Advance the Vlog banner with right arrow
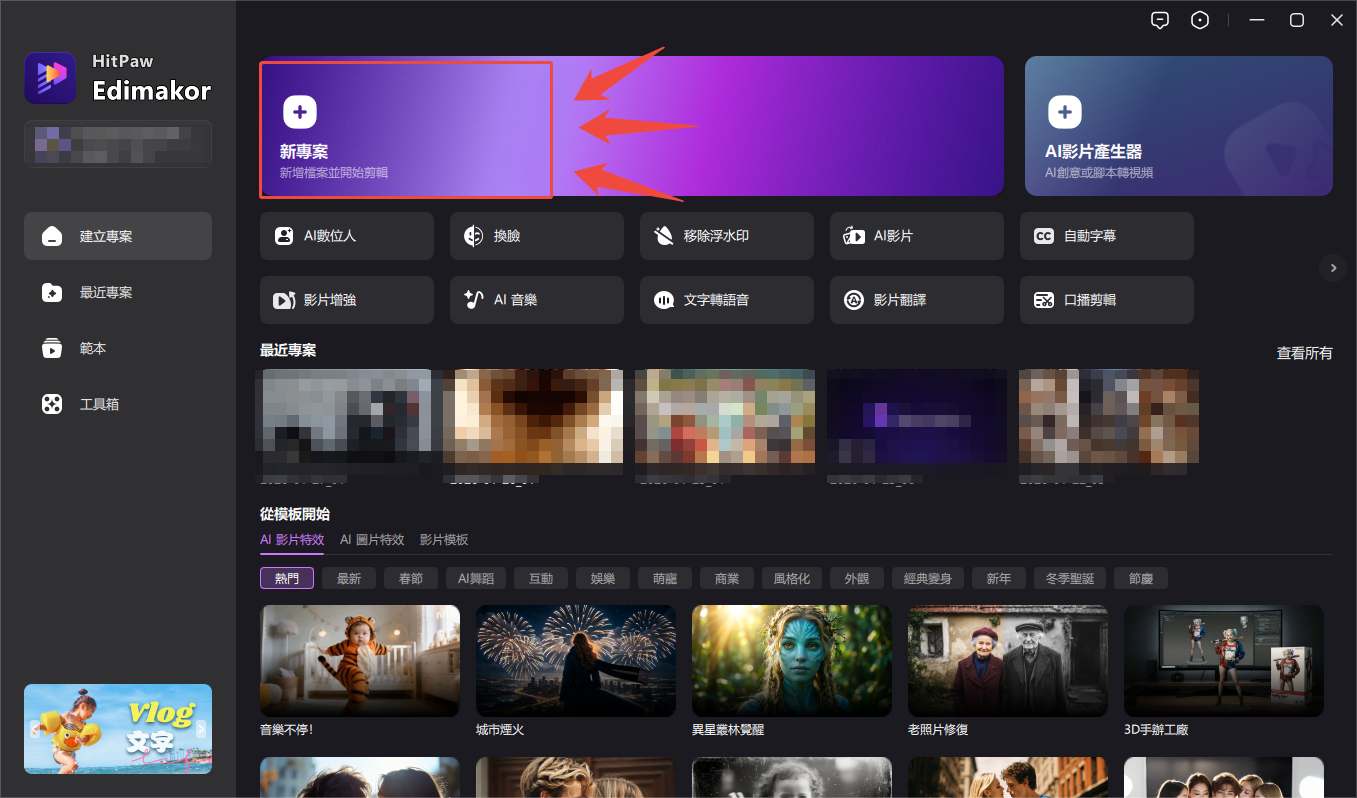This screenshot has height=798, width=1357. point(201,728)
